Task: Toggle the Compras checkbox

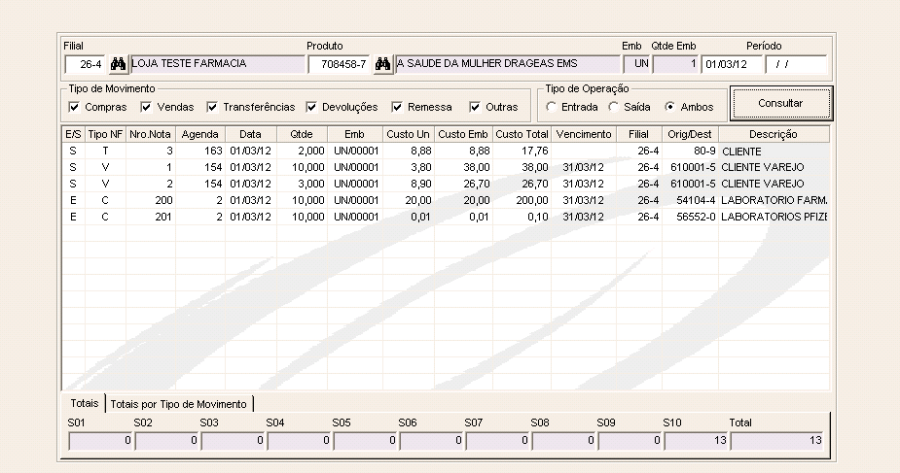Action: tap(74, 107)
